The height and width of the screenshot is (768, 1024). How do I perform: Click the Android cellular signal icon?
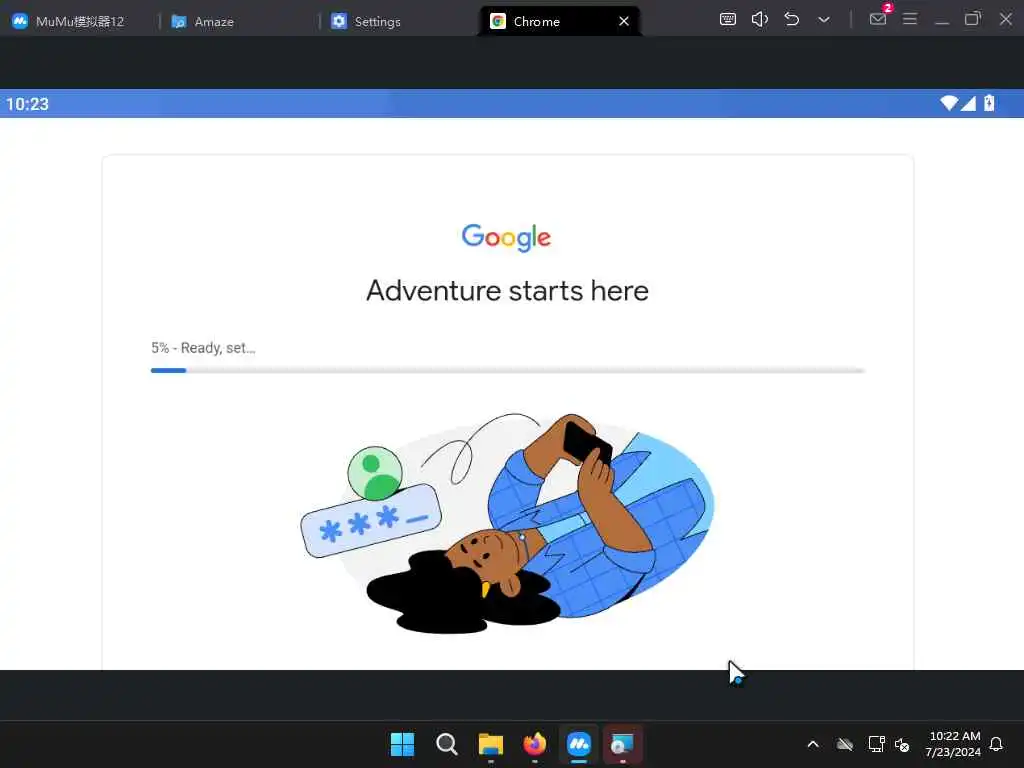coord(968,103)
